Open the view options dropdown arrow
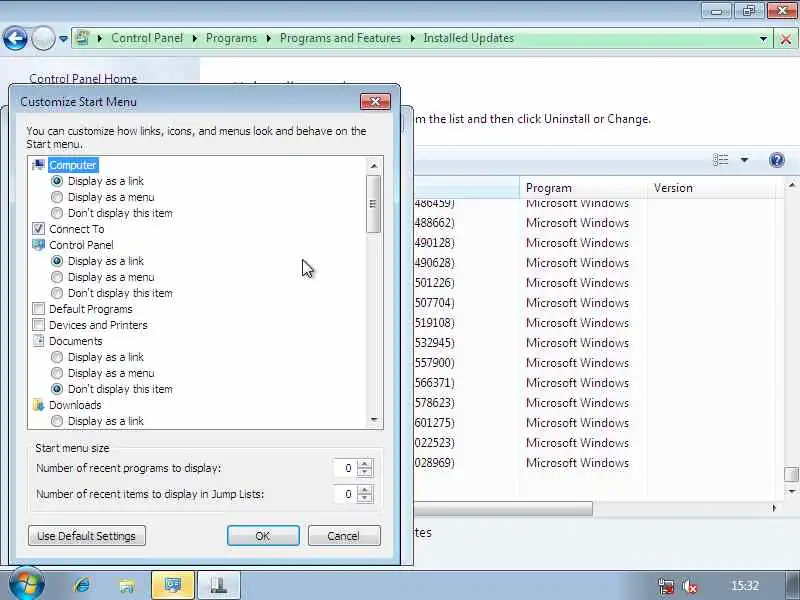 (x=744, y=160)
